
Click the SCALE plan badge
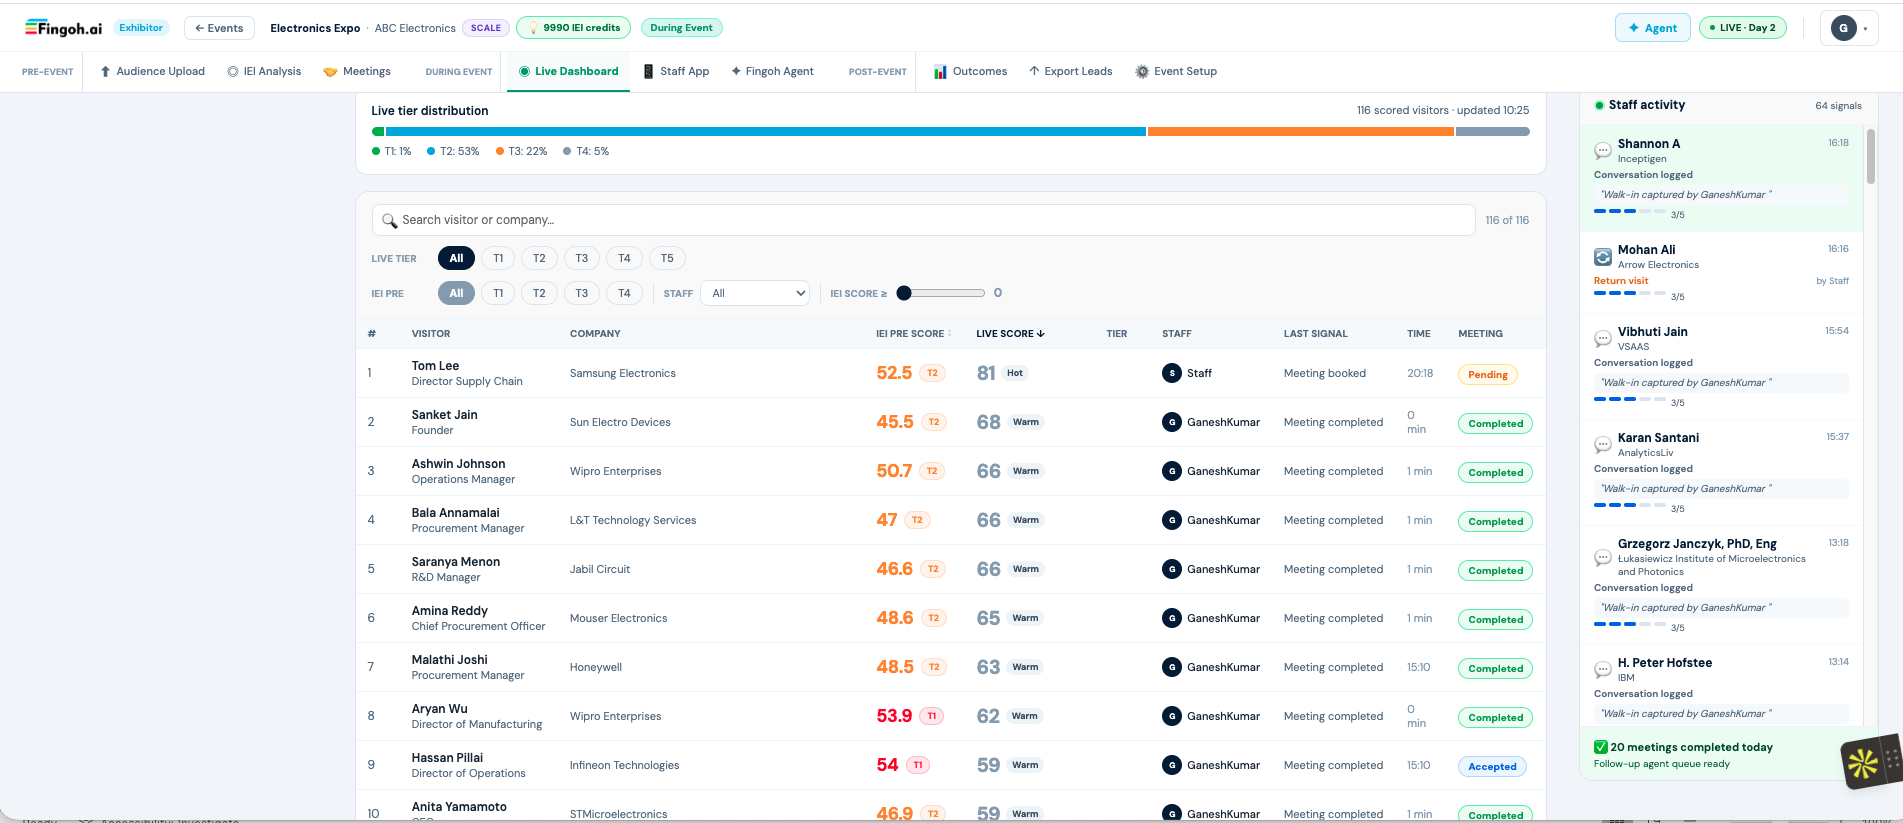(x=486, y=28)
